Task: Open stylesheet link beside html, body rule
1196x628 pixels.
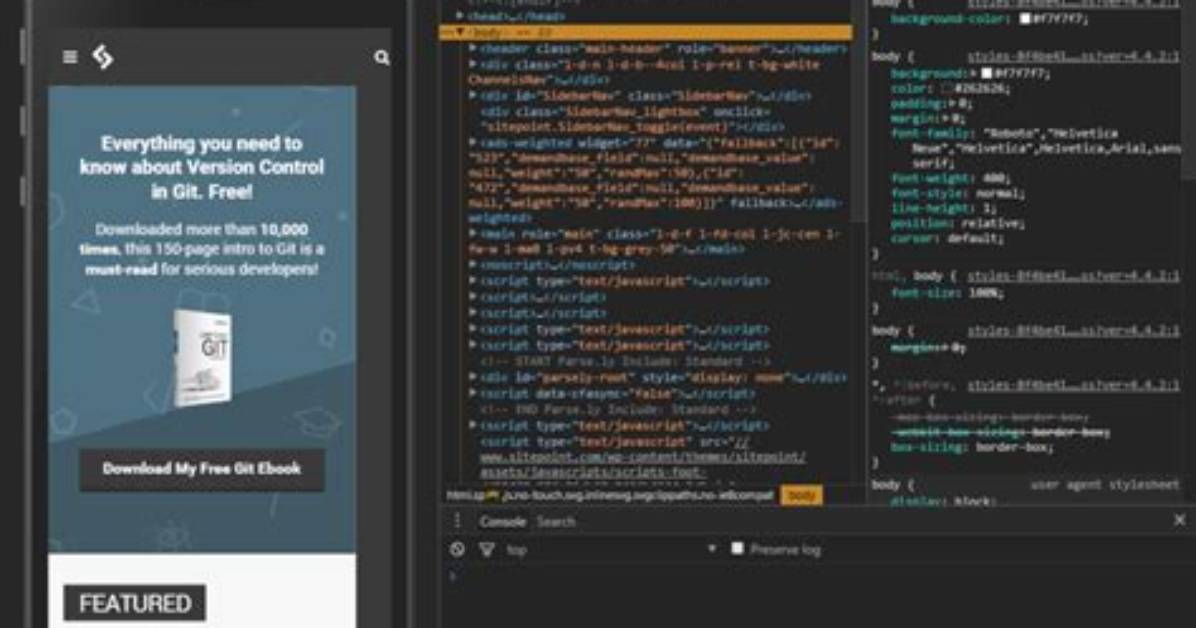Action: pyautogui.click(x=1073, y=275)
